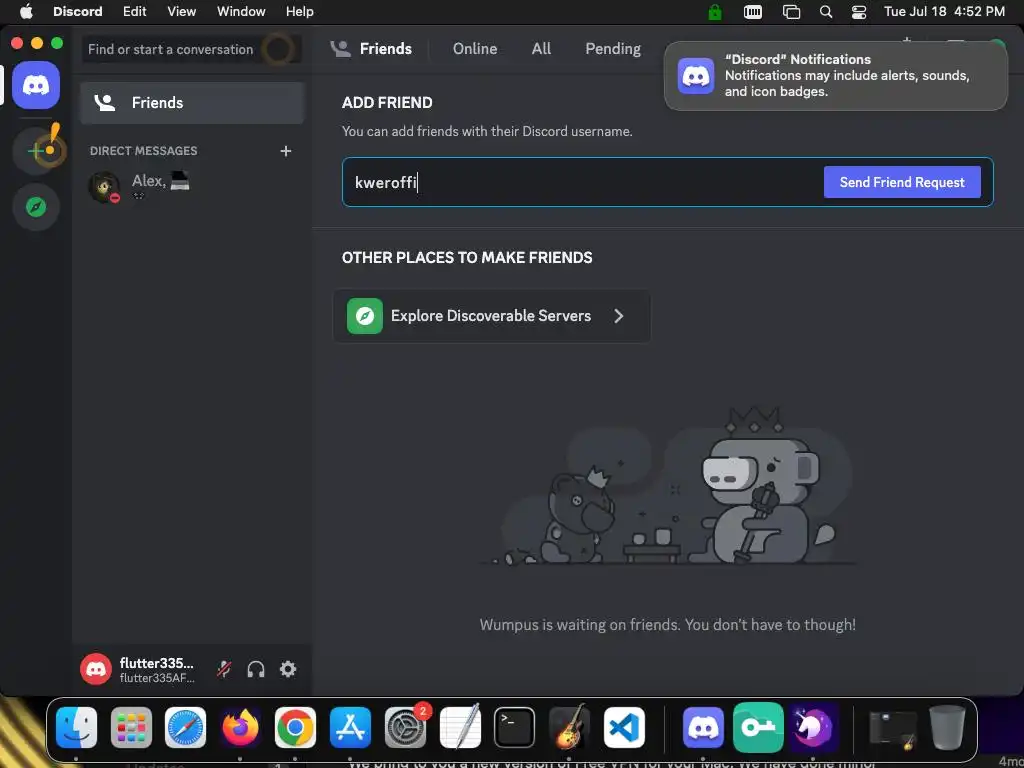Open the Apple menu
Viewport: 1024px width, 768px height.
(x=26, y=11)
